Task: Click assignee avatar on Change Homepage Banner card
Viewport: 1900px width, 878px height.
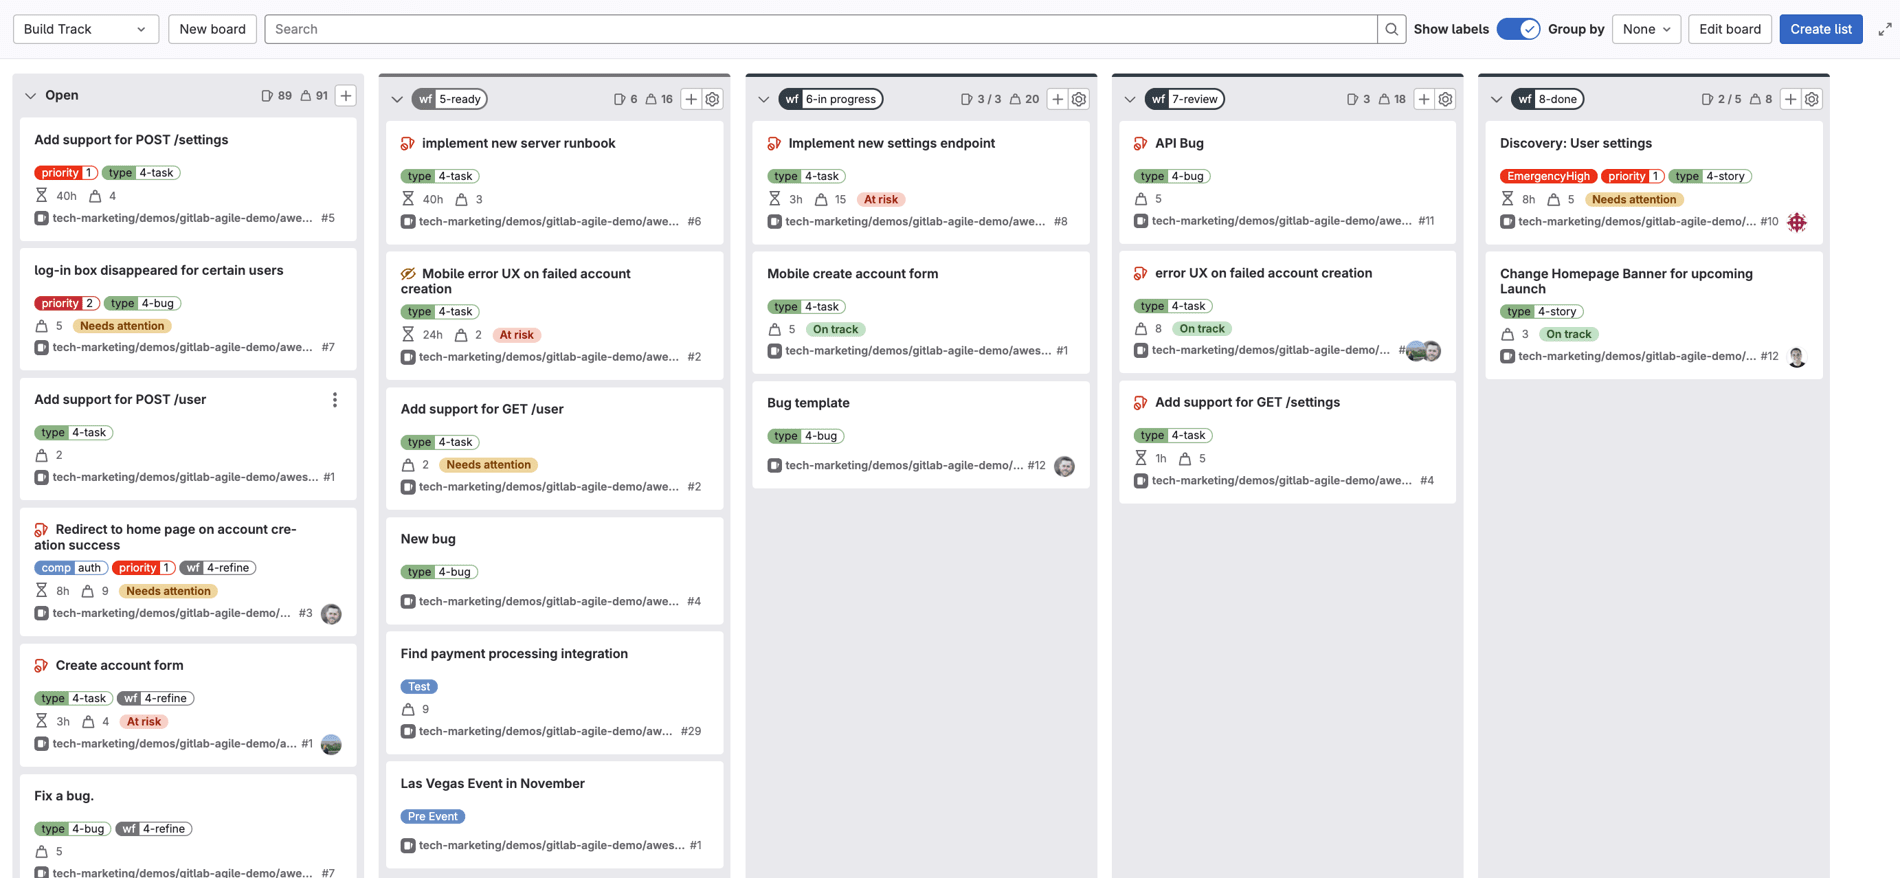Action: point(1797,357)
